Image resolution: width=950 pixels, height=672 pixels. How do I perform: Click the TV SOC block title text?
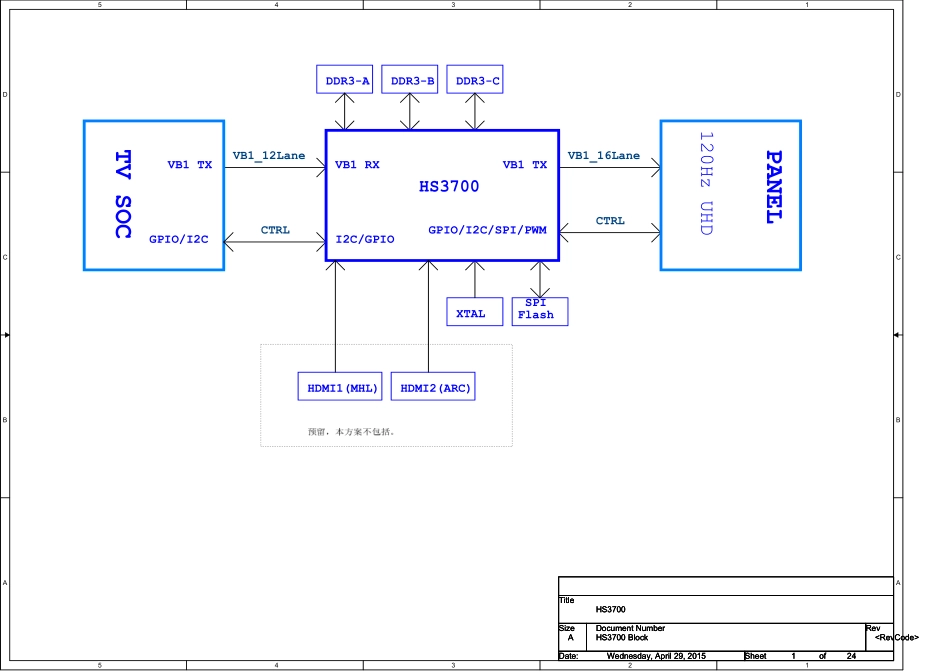pos(122,195)
